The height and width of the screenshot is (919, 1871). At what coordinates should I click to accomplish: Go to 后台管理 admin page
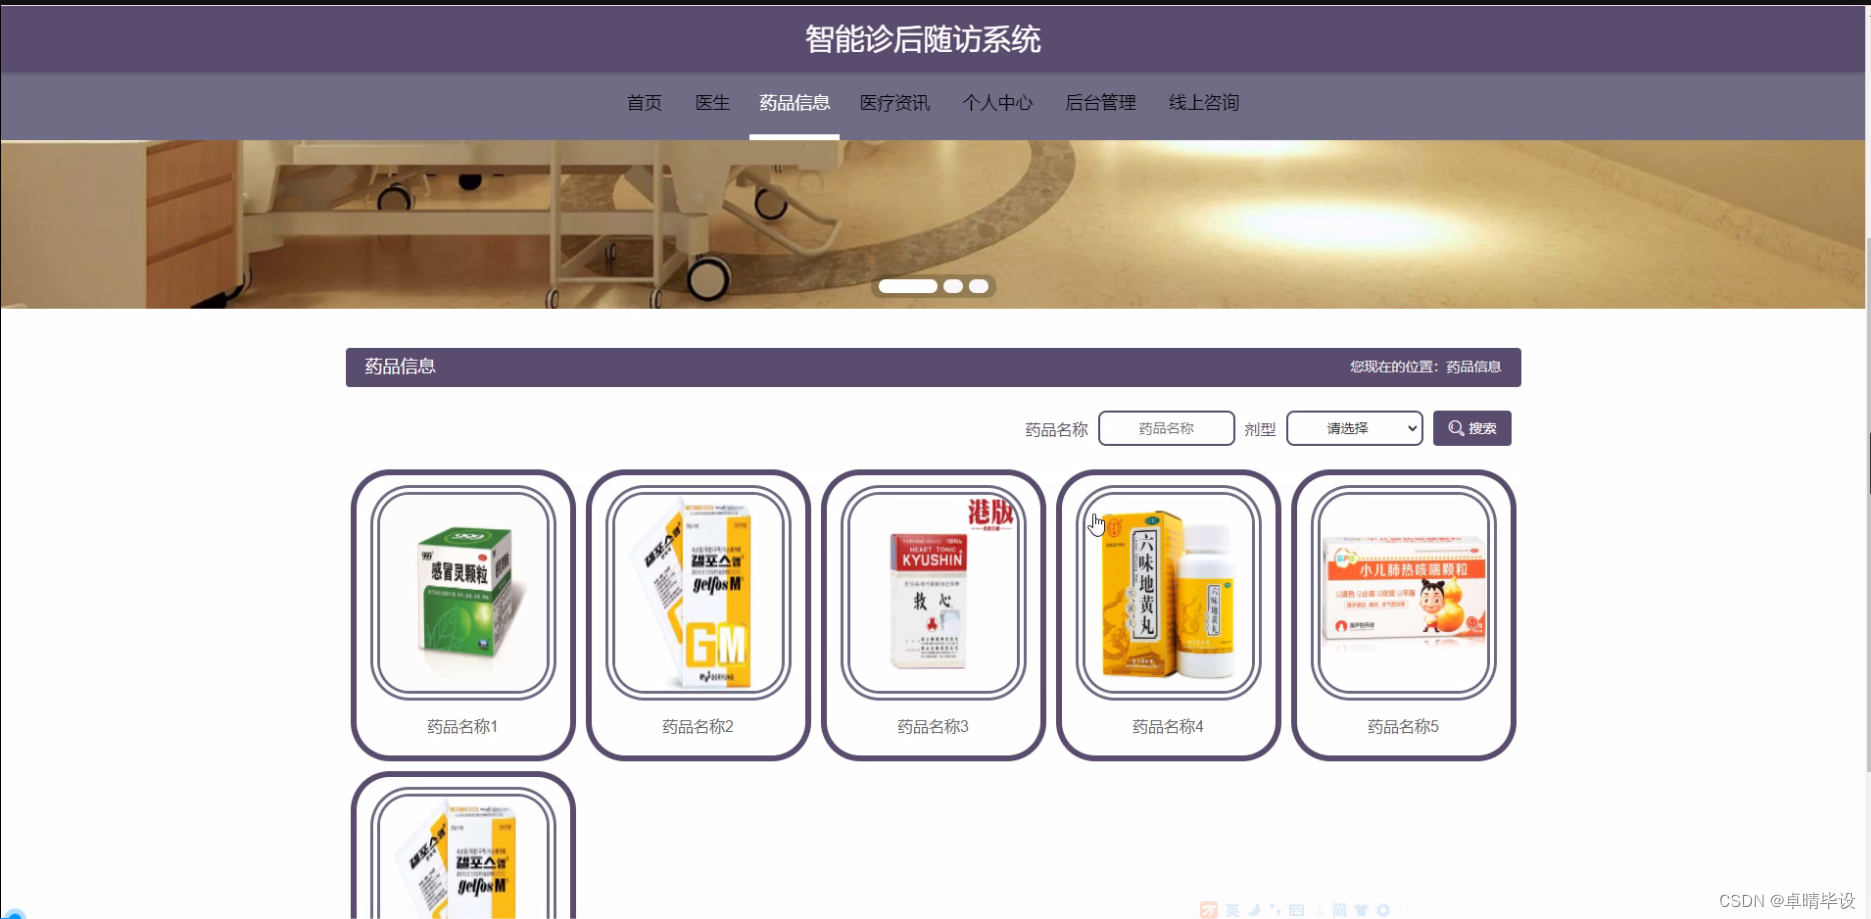click(1100, 103)
